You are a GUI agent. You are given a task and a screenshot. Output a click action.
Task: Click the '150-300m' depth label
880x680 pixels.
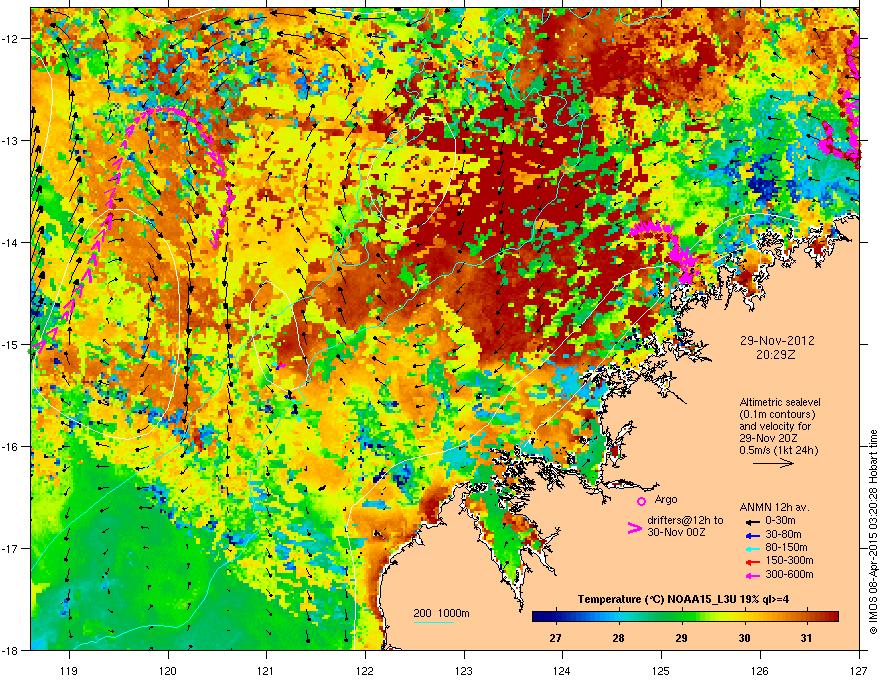tap(789, 561)
